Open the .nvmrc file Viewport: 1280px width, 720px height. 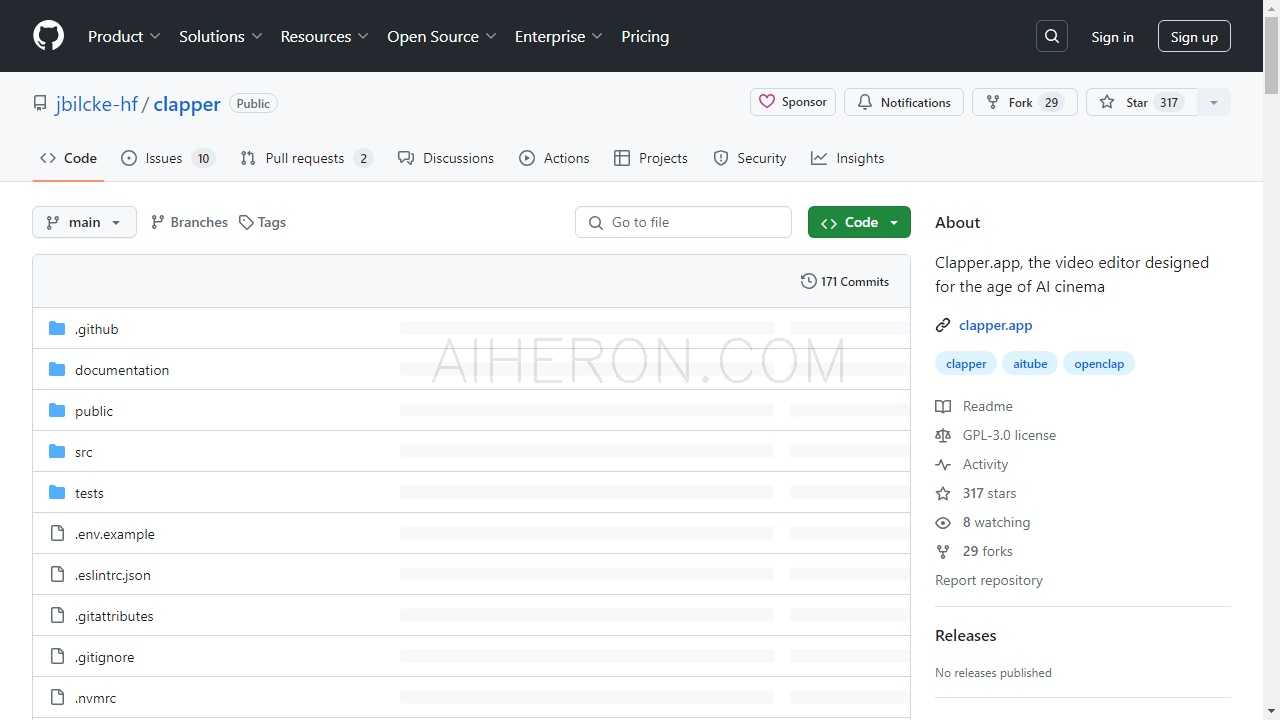pyautogui.click(x=96, y=698)
